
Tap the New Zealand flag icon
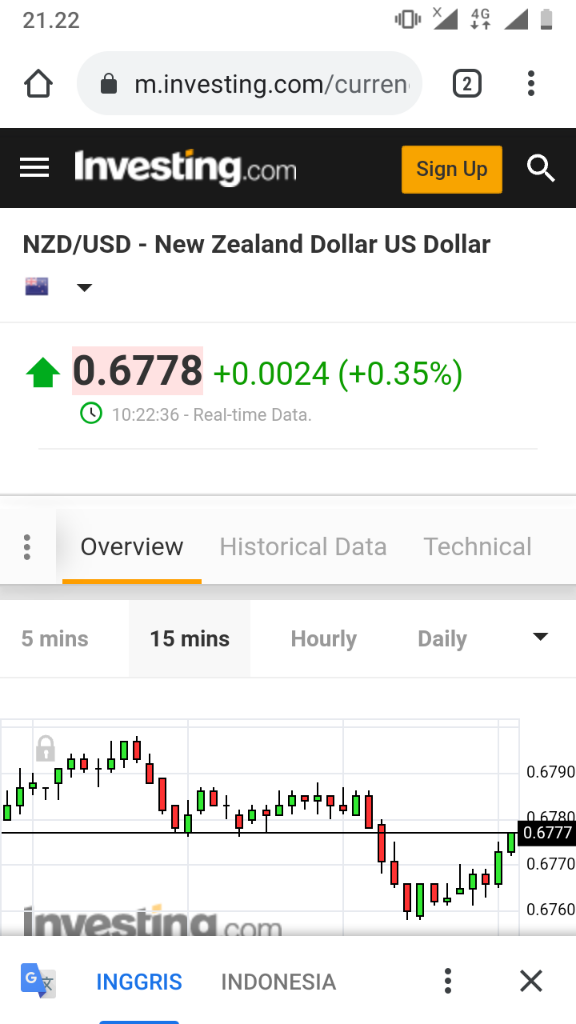click(37, 287)
